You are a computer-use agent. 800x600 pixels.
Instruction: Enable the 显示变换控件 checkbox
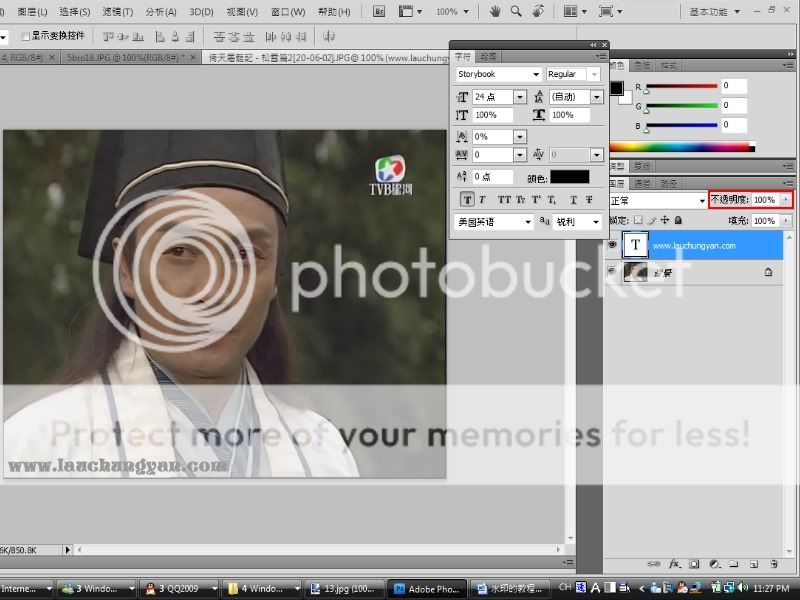tap(25, 36)
